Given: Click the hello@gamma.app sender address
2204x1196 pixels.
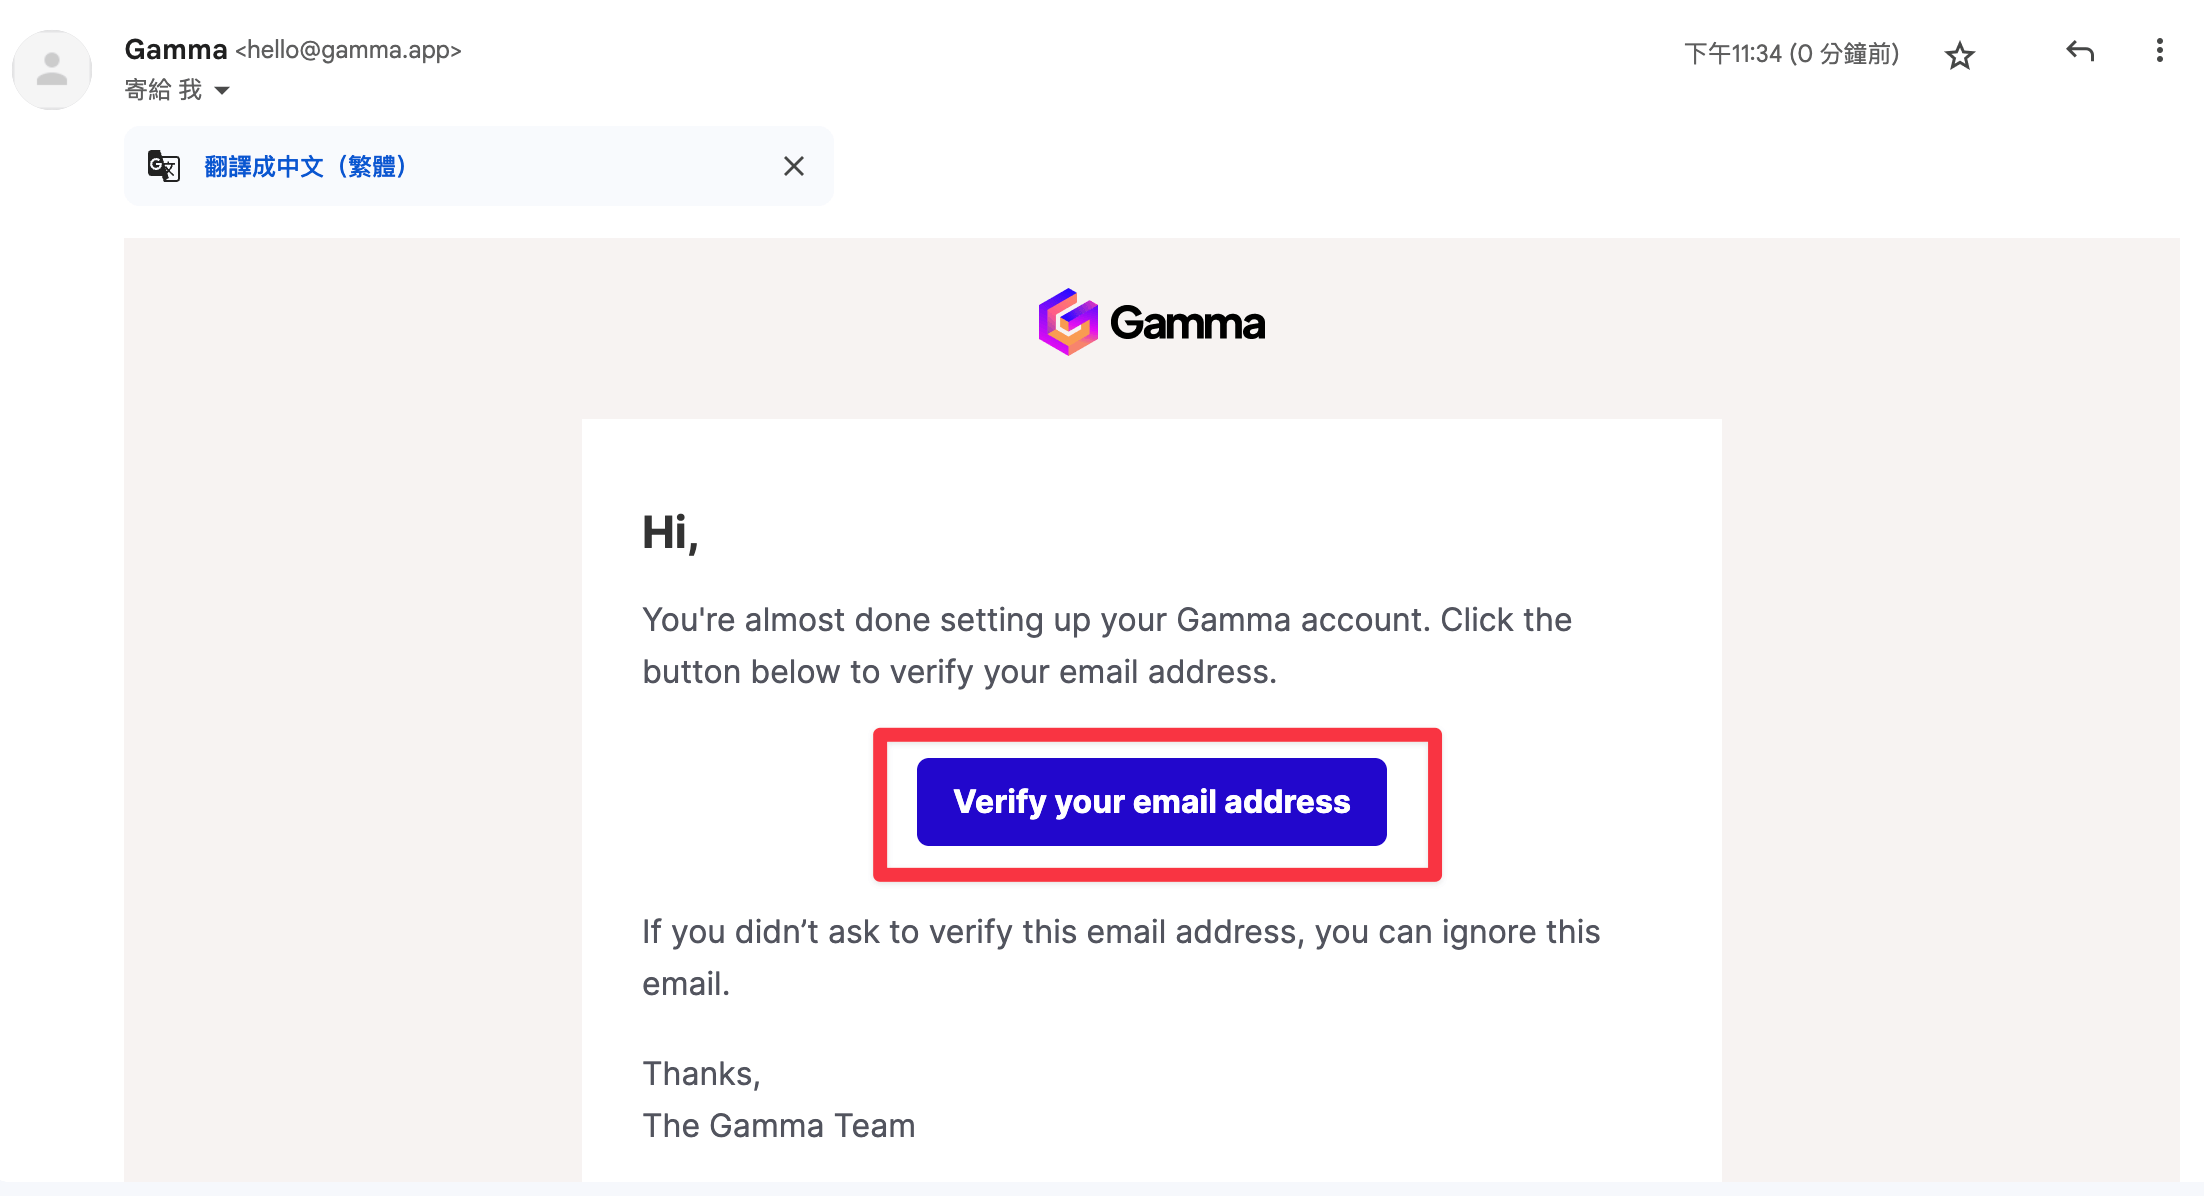Looking at the screenshot, I should [x=348, y=50].
